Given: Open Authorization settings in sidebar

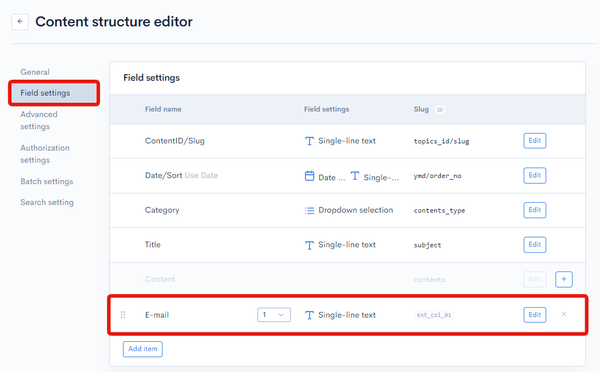Looking at the screenshot, I should click(45, 154).
